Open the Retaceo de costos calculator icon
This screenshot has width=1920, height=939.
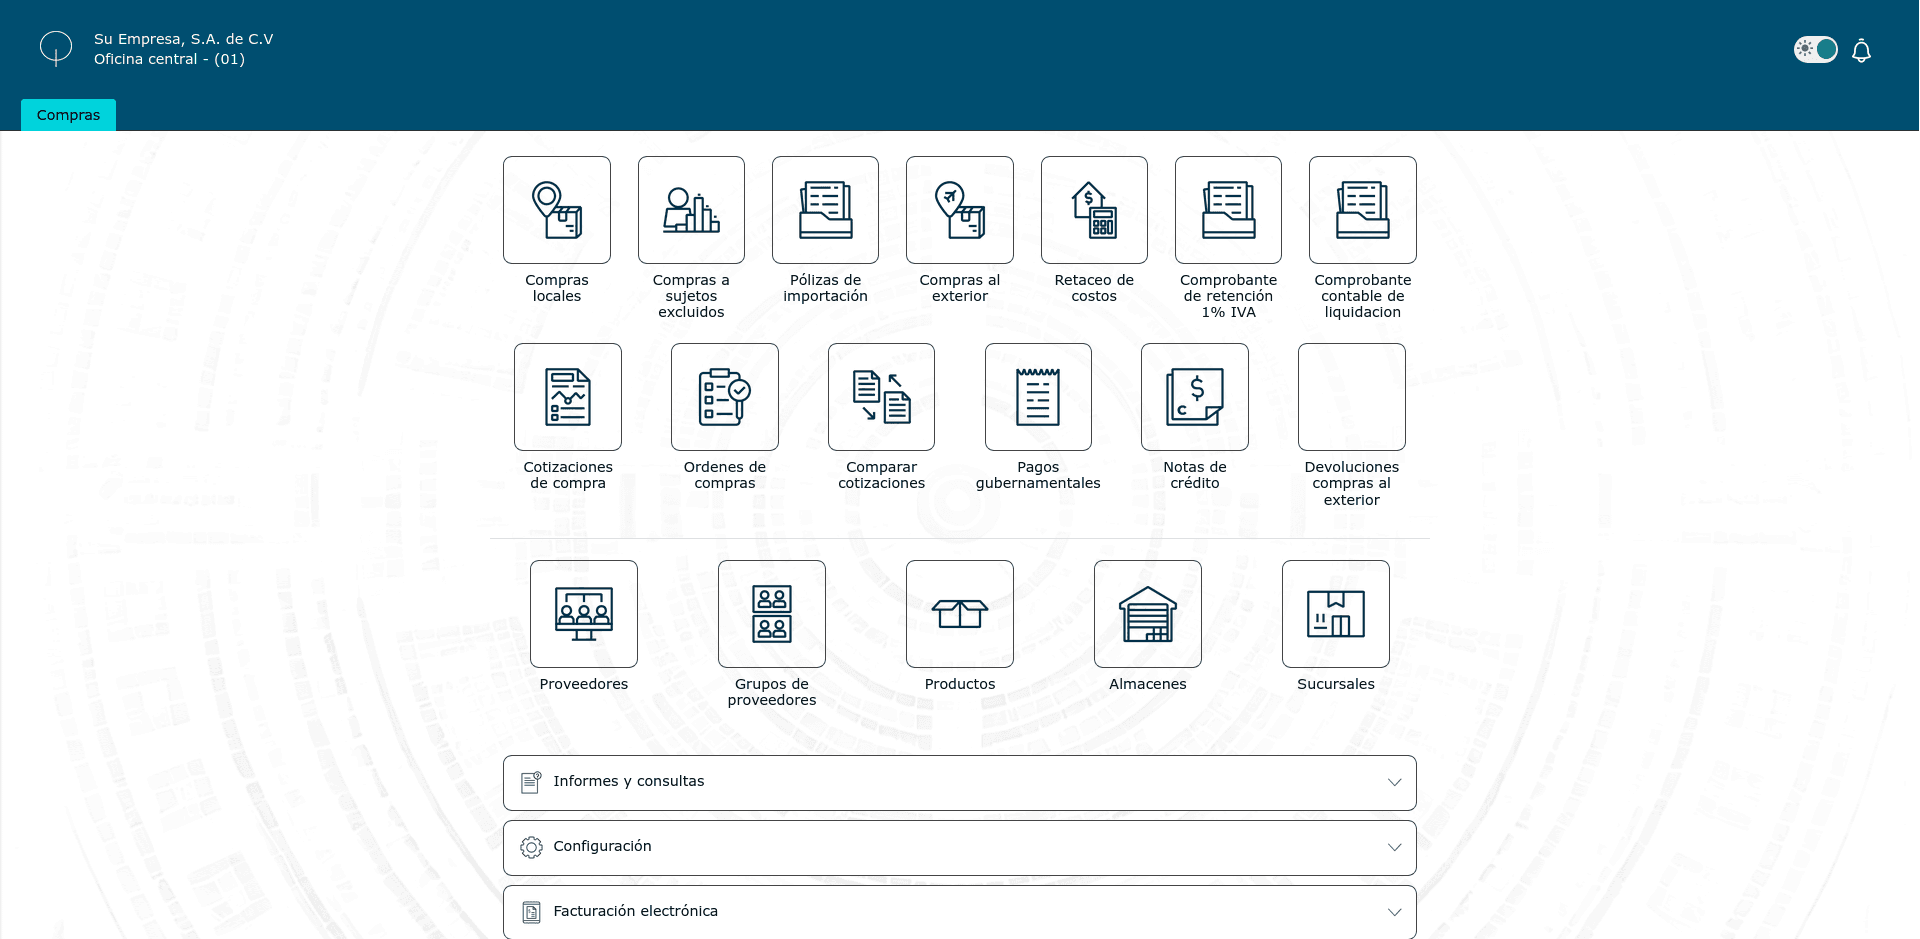pyautogui.click(x=1094, y=210)
